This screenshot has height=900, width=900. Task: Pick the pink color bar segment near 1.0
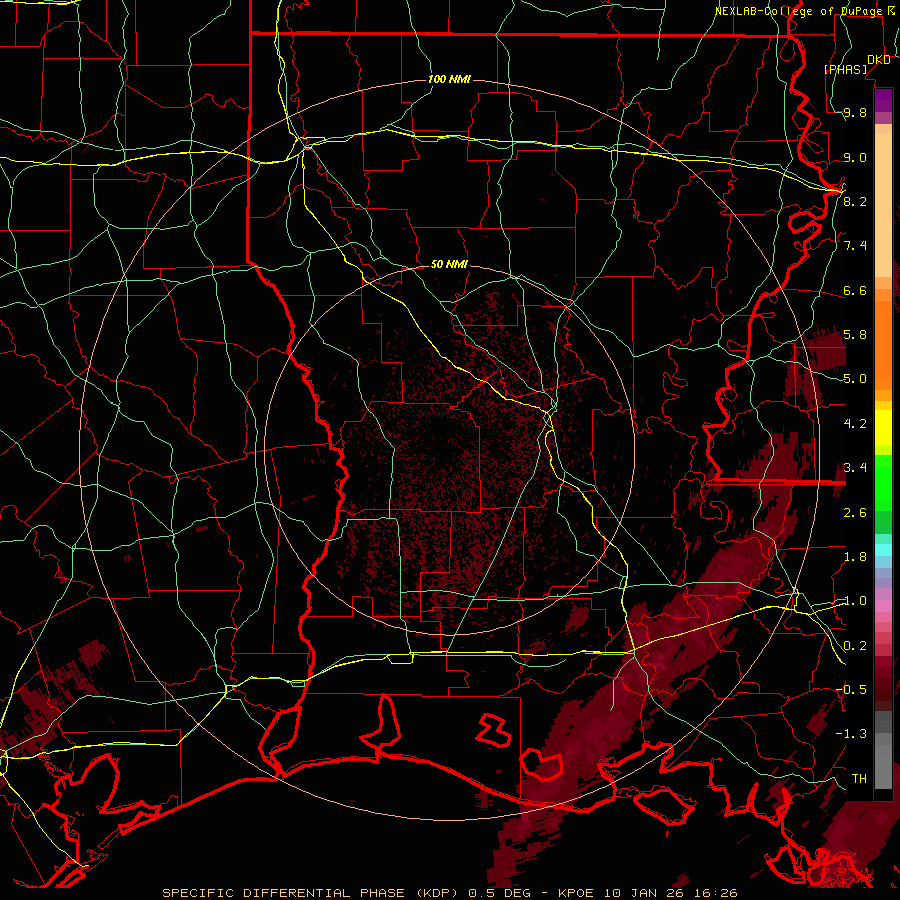point(883,606)
